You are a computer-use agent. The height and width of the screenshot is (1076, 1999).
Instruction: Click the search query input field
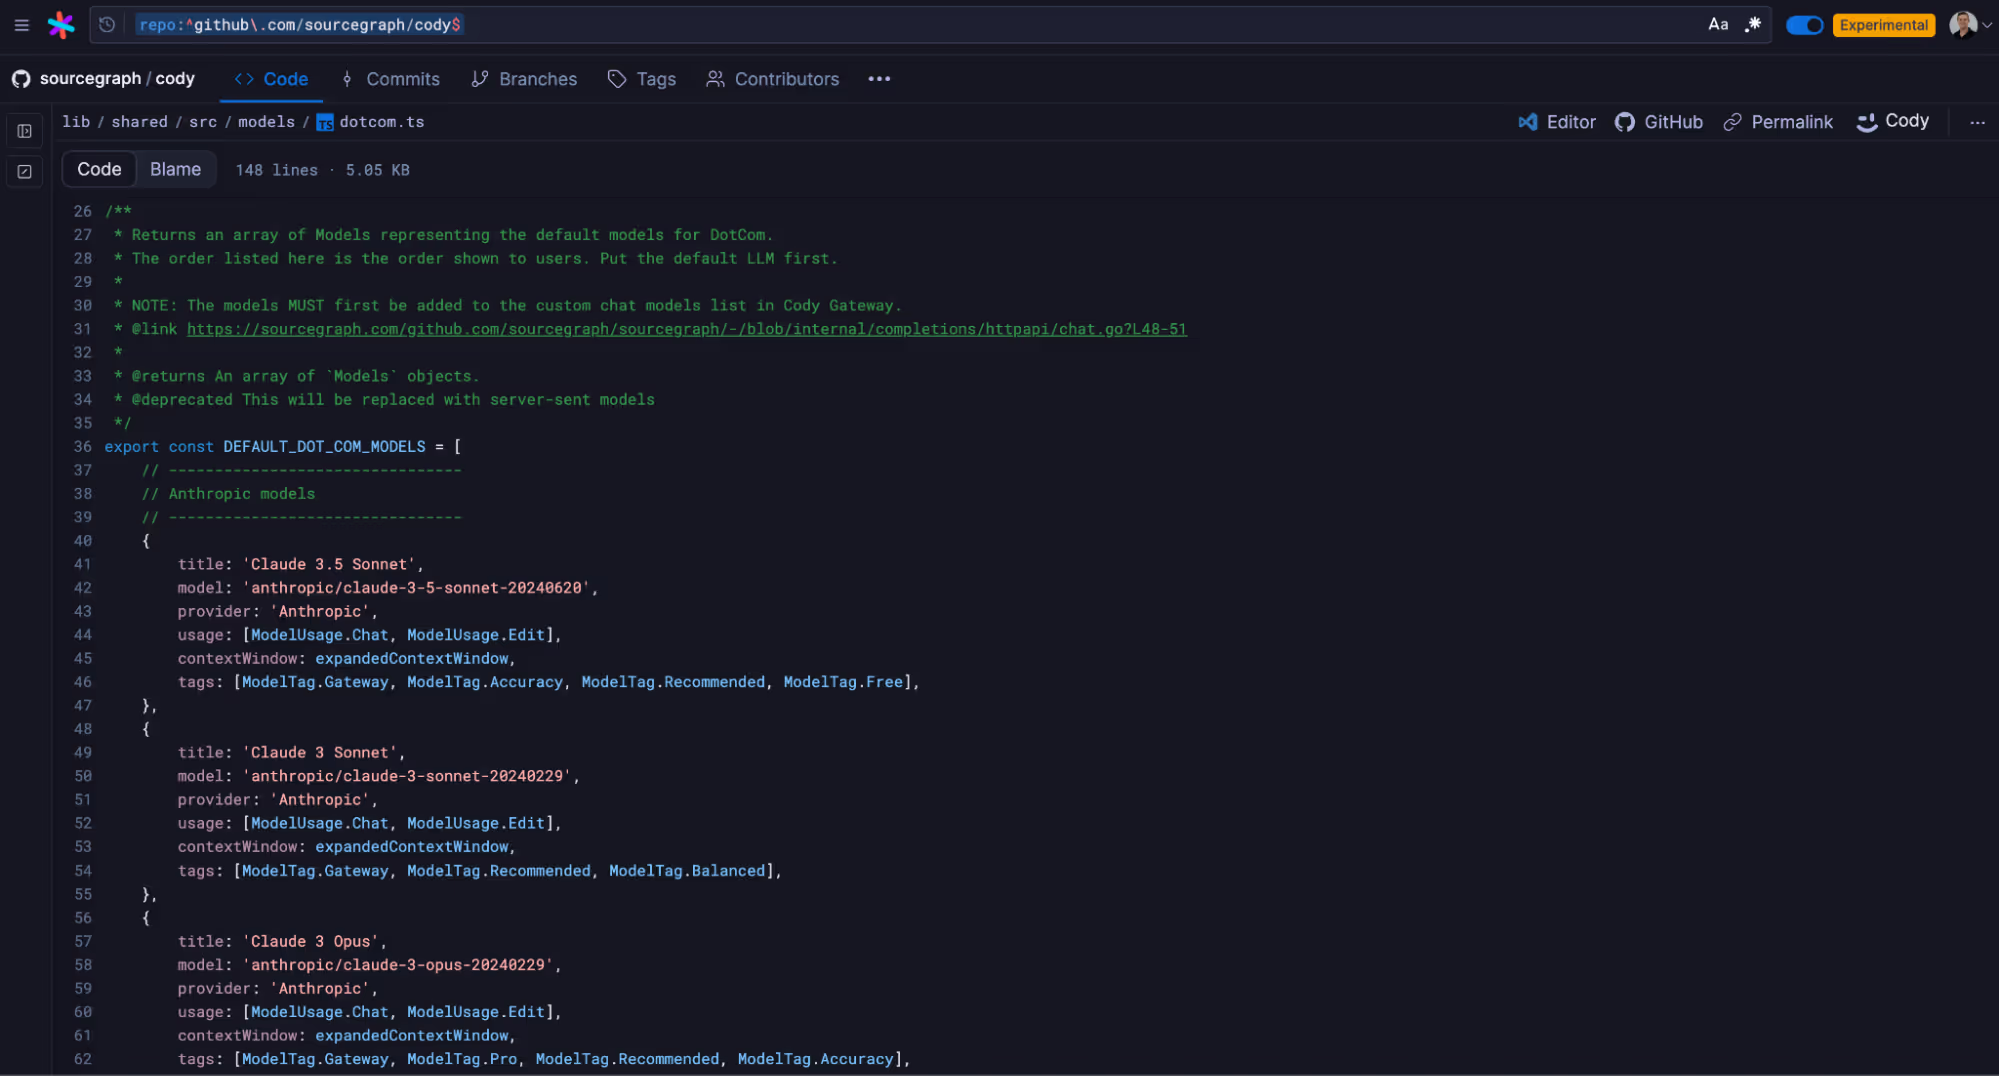930,25
